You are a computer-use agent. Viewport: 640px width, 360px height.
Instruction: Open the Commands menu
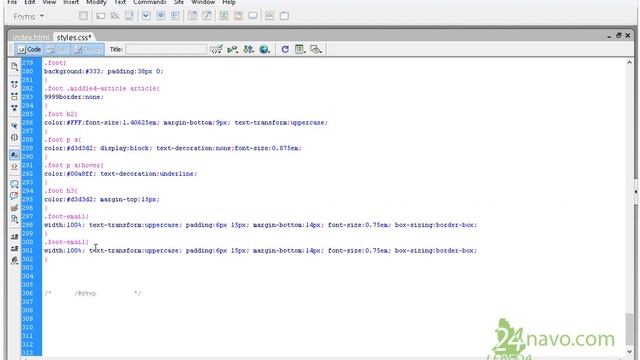coord(149,2)
